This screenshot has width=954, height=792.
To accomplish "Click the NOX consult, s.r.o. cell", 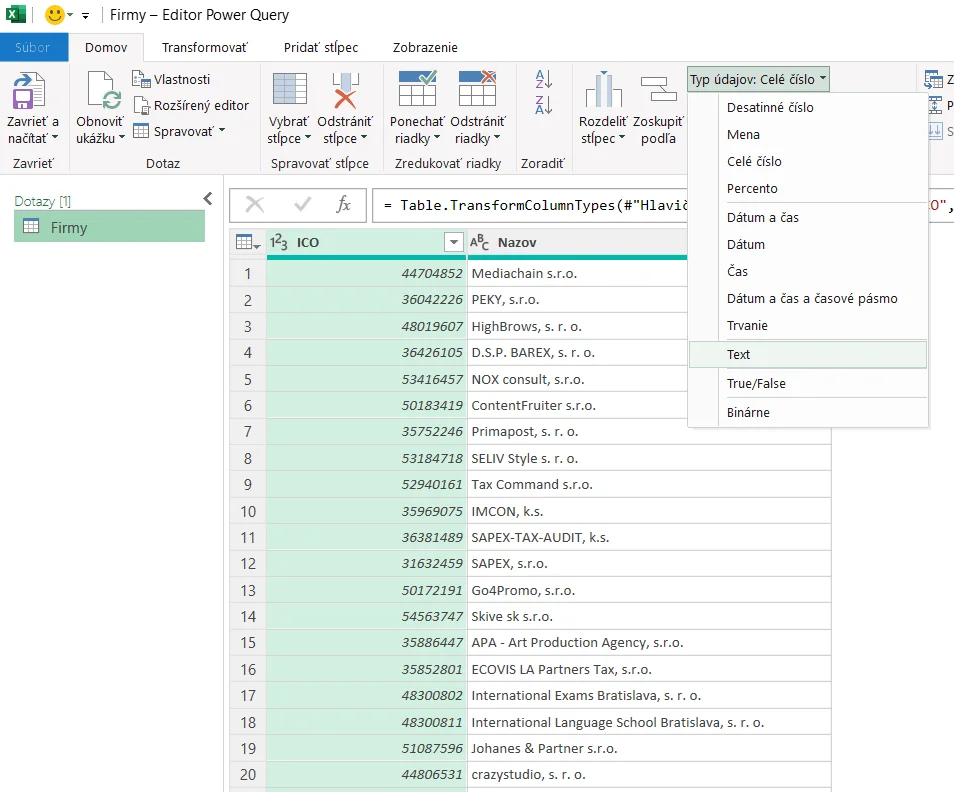I will (577, 380).
